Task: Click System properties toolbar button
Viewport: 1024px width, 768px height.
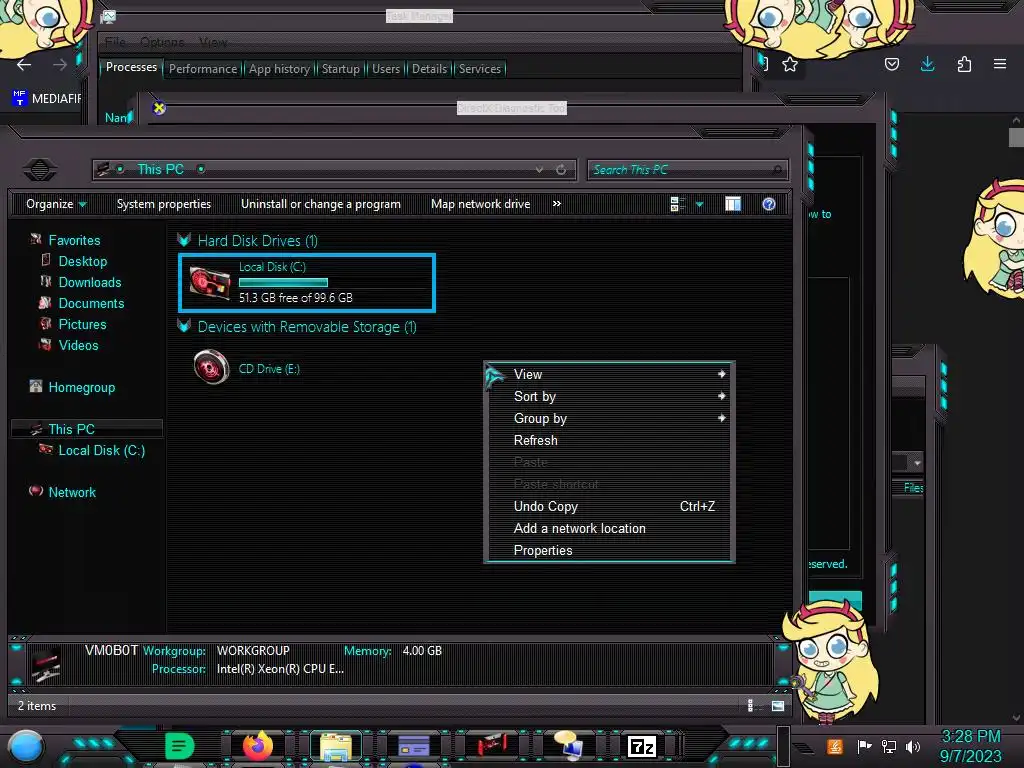Action: (x=164, y=204)
